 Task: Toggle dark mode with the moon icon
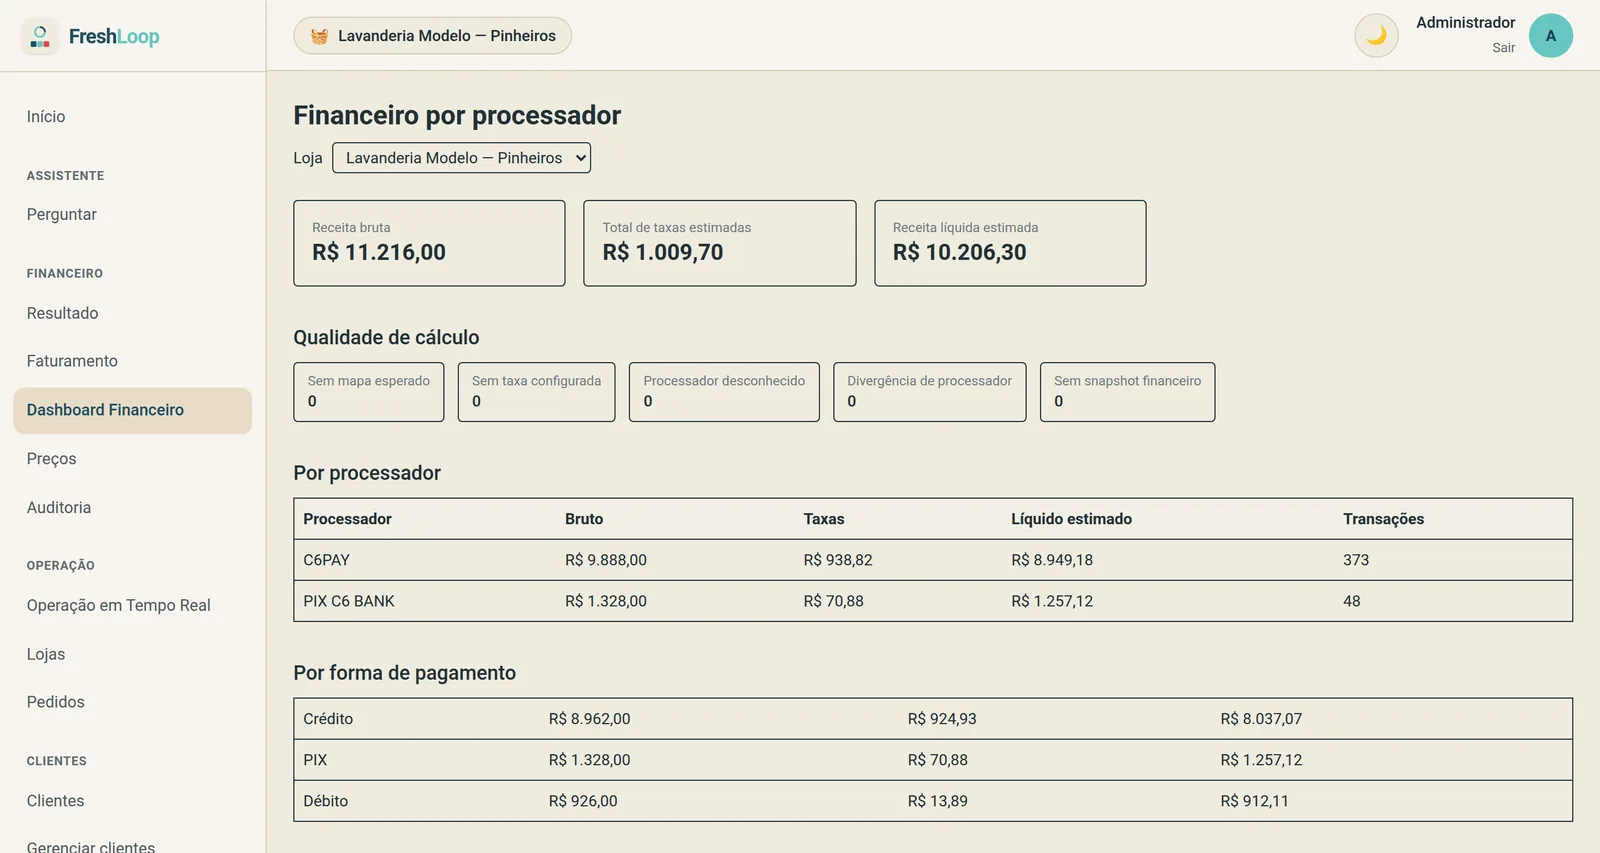coord(1376,36)
